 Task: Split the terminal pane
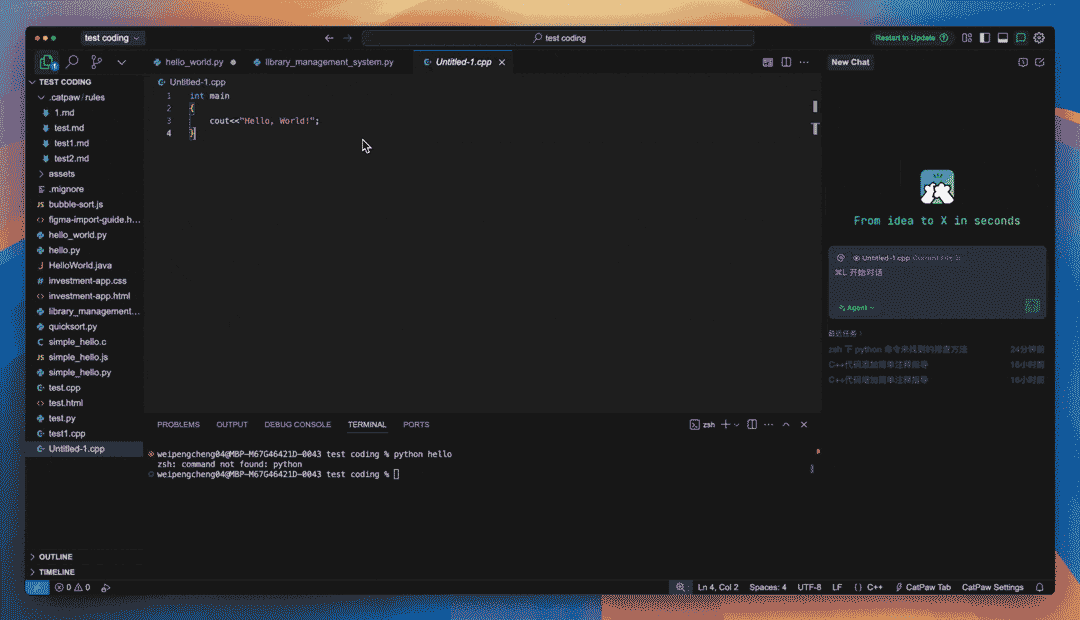[x=752, y=425]
